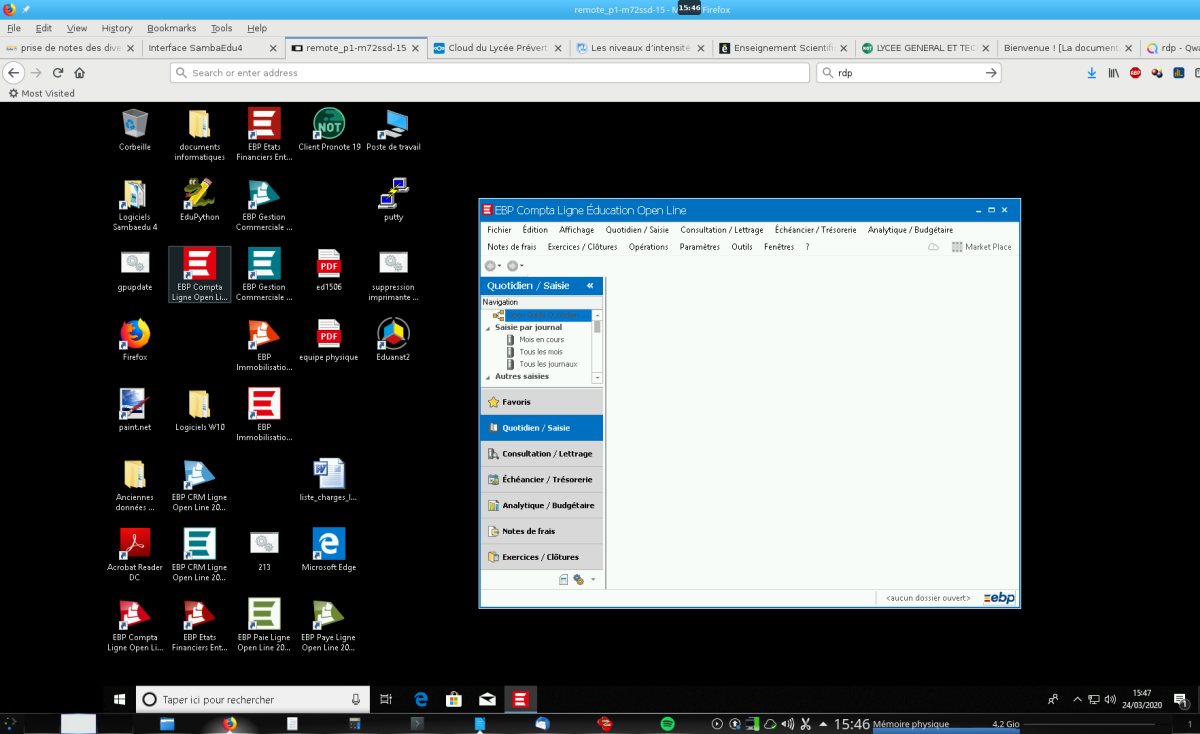
Task: Collapse the Autres saisies tree group
Action: pos(488,377)
